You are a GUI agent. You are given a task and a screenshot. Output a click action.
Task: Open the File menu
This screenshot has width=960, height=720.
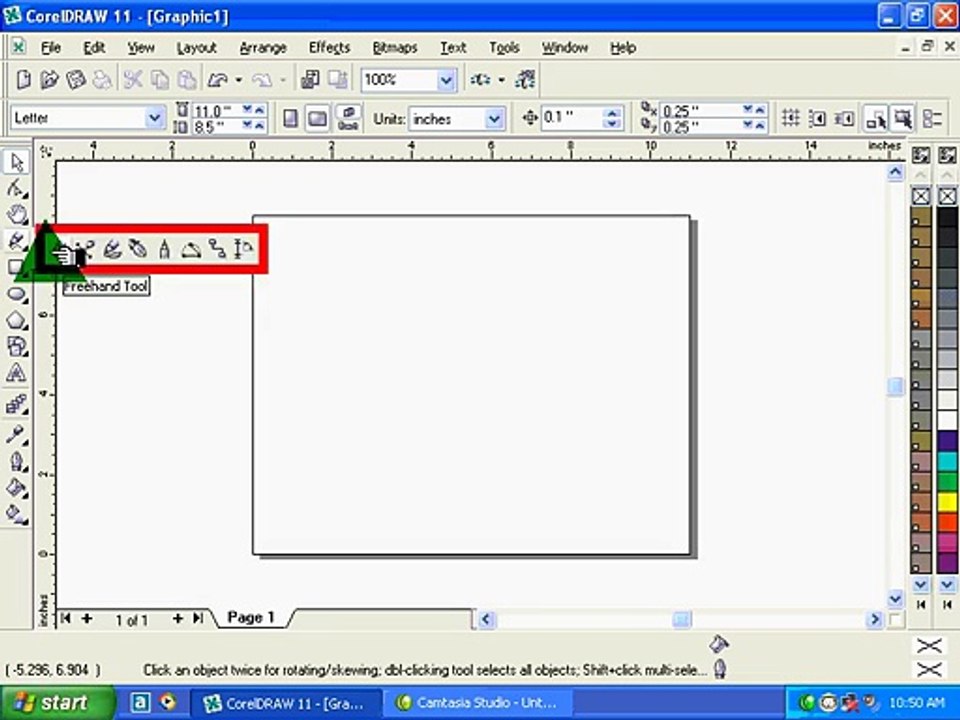click(51, 47)
